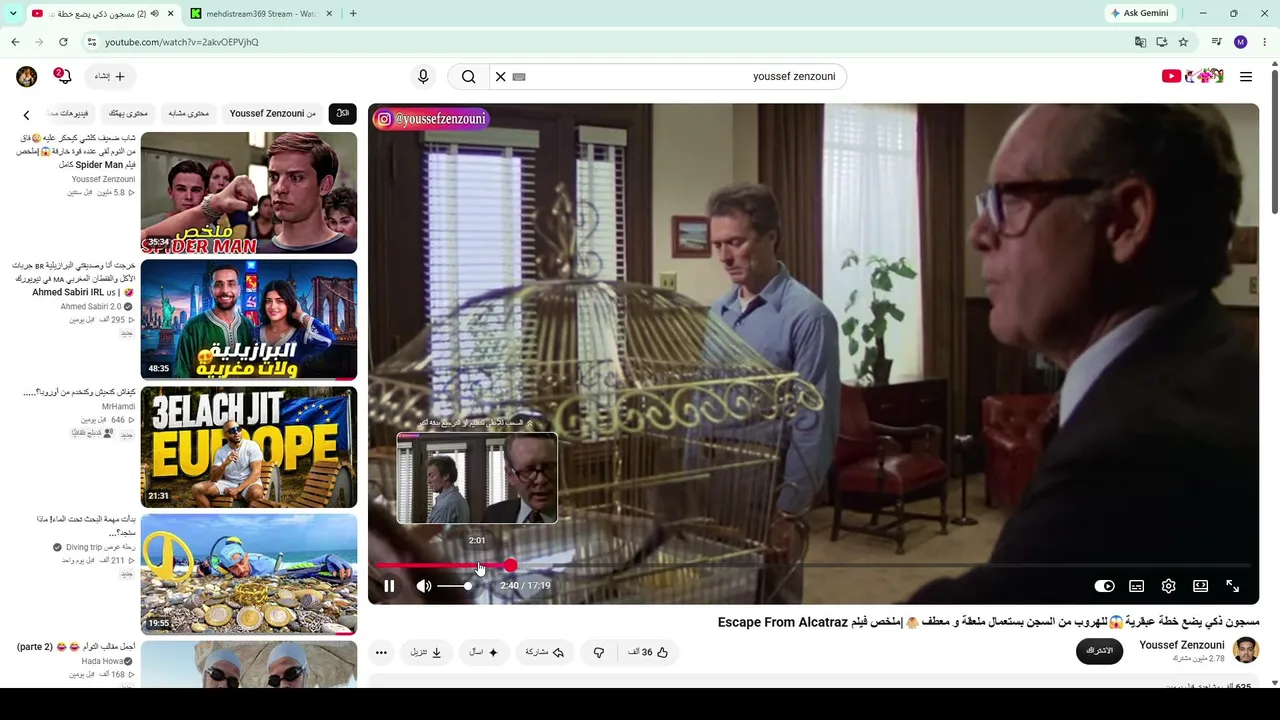1280x720 pixels.
Task: Click the page's vertical scrollbar
Action: point(1274,140)
